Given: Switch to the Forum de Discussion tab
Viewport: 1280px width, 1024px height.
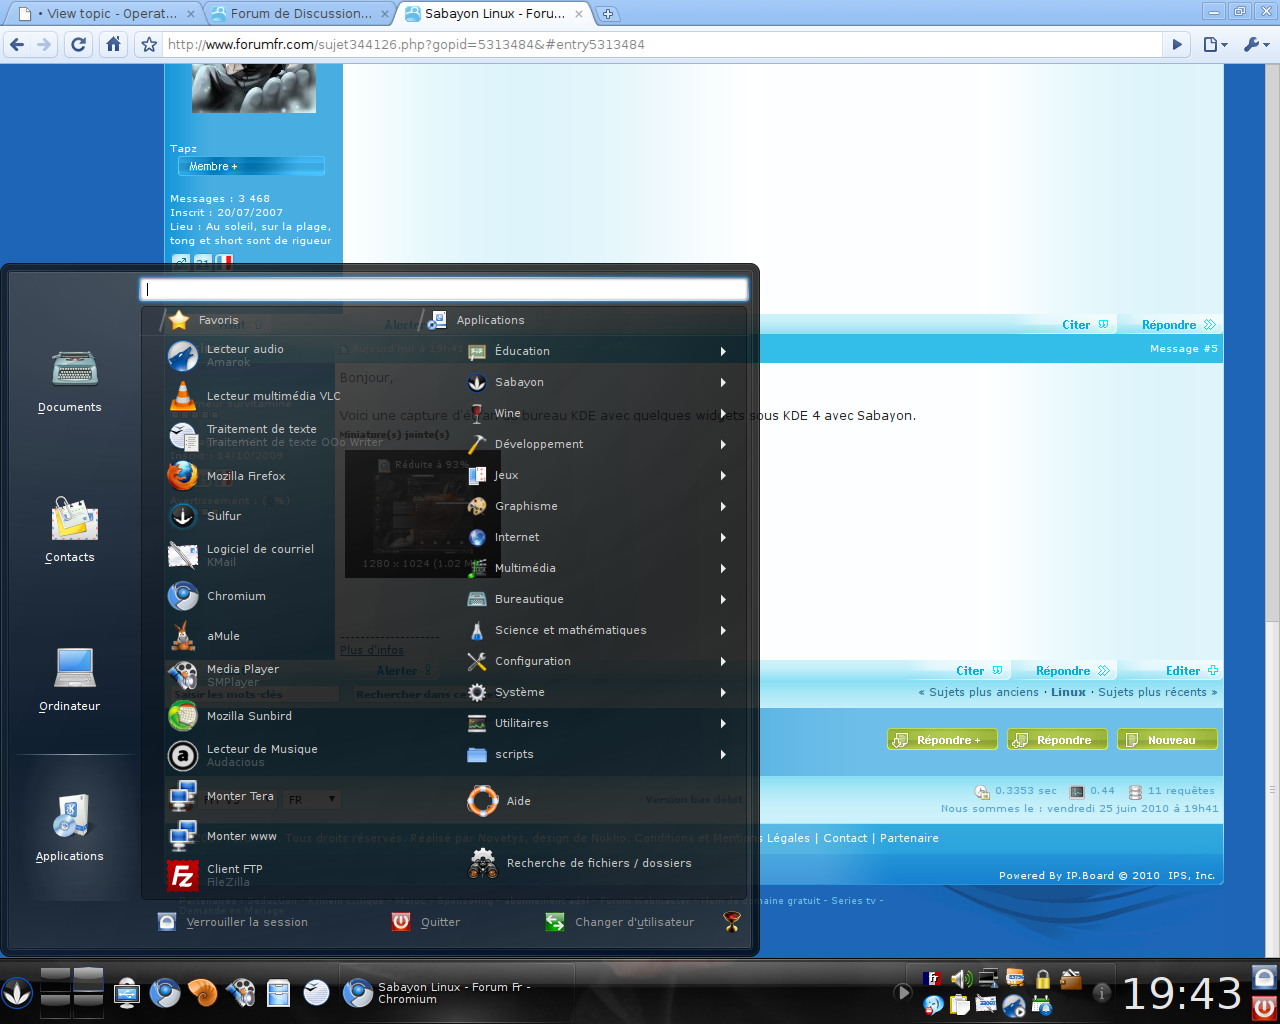Looking at the screenshot, I should click(299, 14).
